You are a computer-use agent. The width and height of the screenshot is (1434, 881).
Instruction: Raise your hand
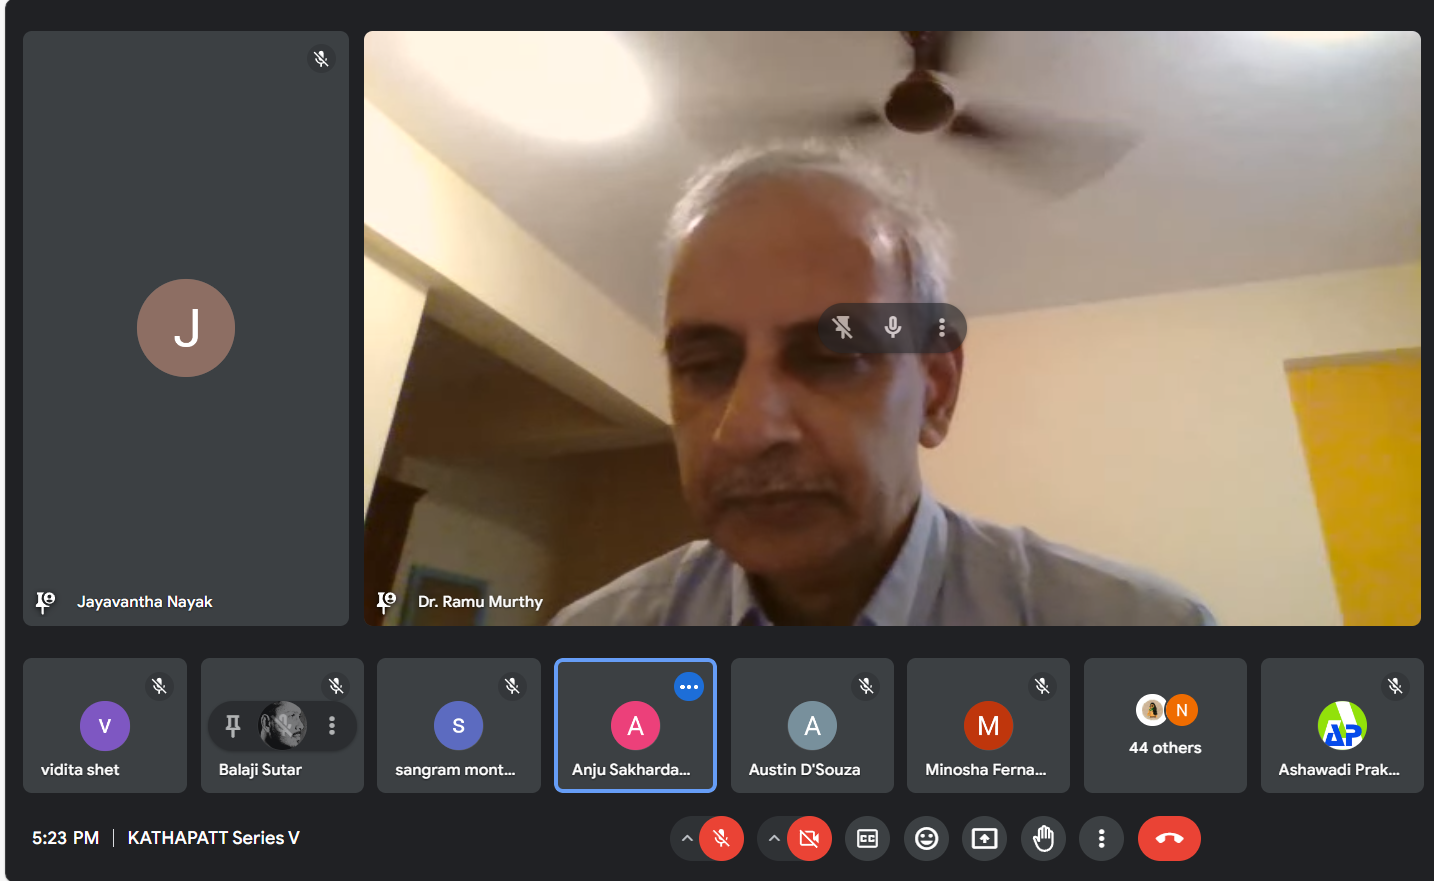click(1043, 839)
